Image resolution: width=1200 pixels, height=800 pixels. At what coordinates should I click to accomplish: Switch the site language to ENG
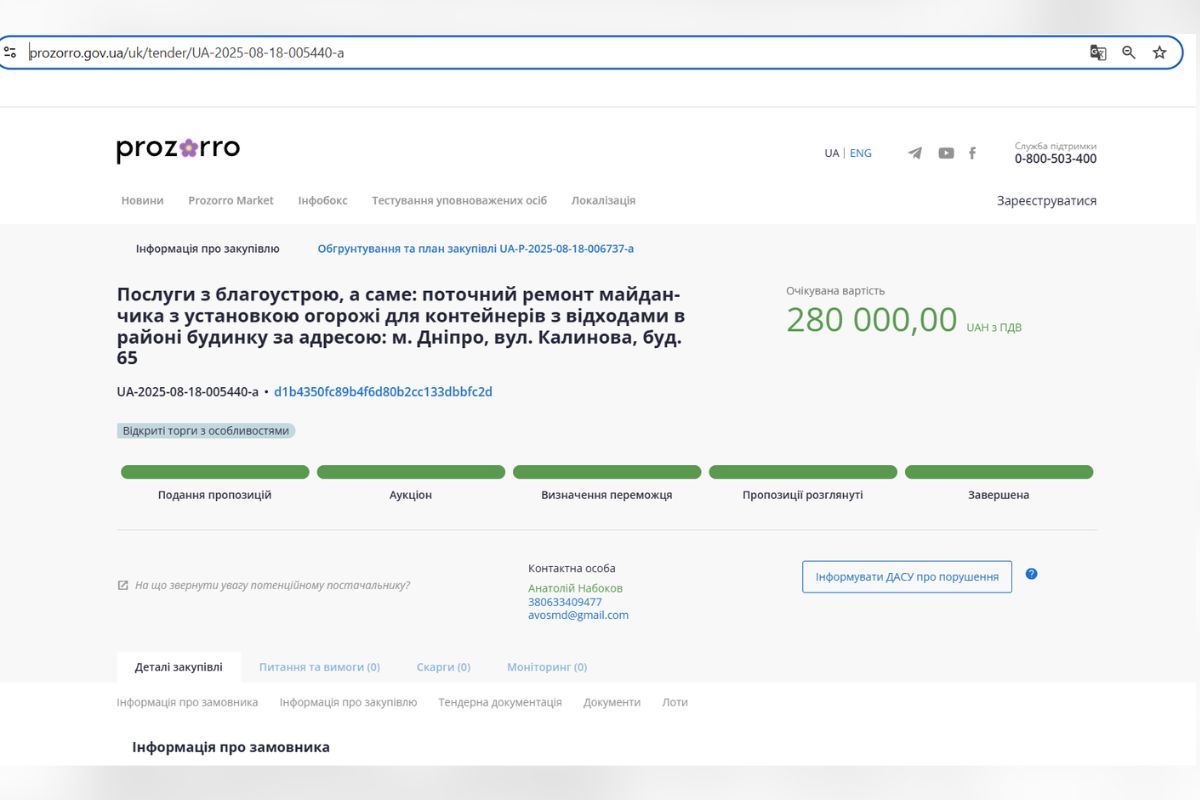coord(861,153)
